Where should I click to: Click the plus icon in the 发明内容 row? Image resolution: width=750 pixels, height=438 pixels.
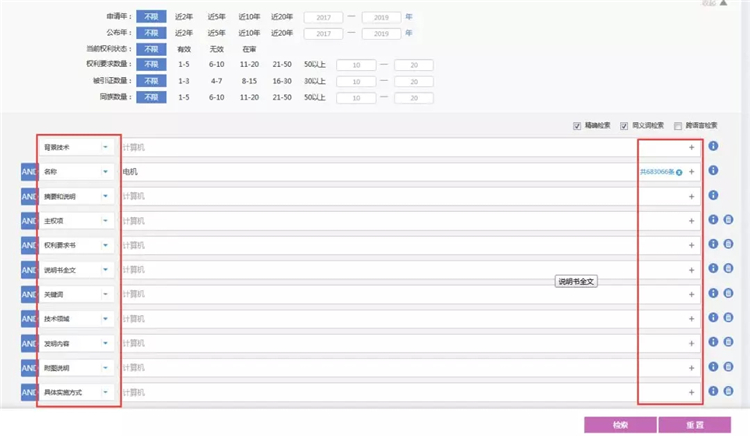pyautogui.click(x=691, y=343)
